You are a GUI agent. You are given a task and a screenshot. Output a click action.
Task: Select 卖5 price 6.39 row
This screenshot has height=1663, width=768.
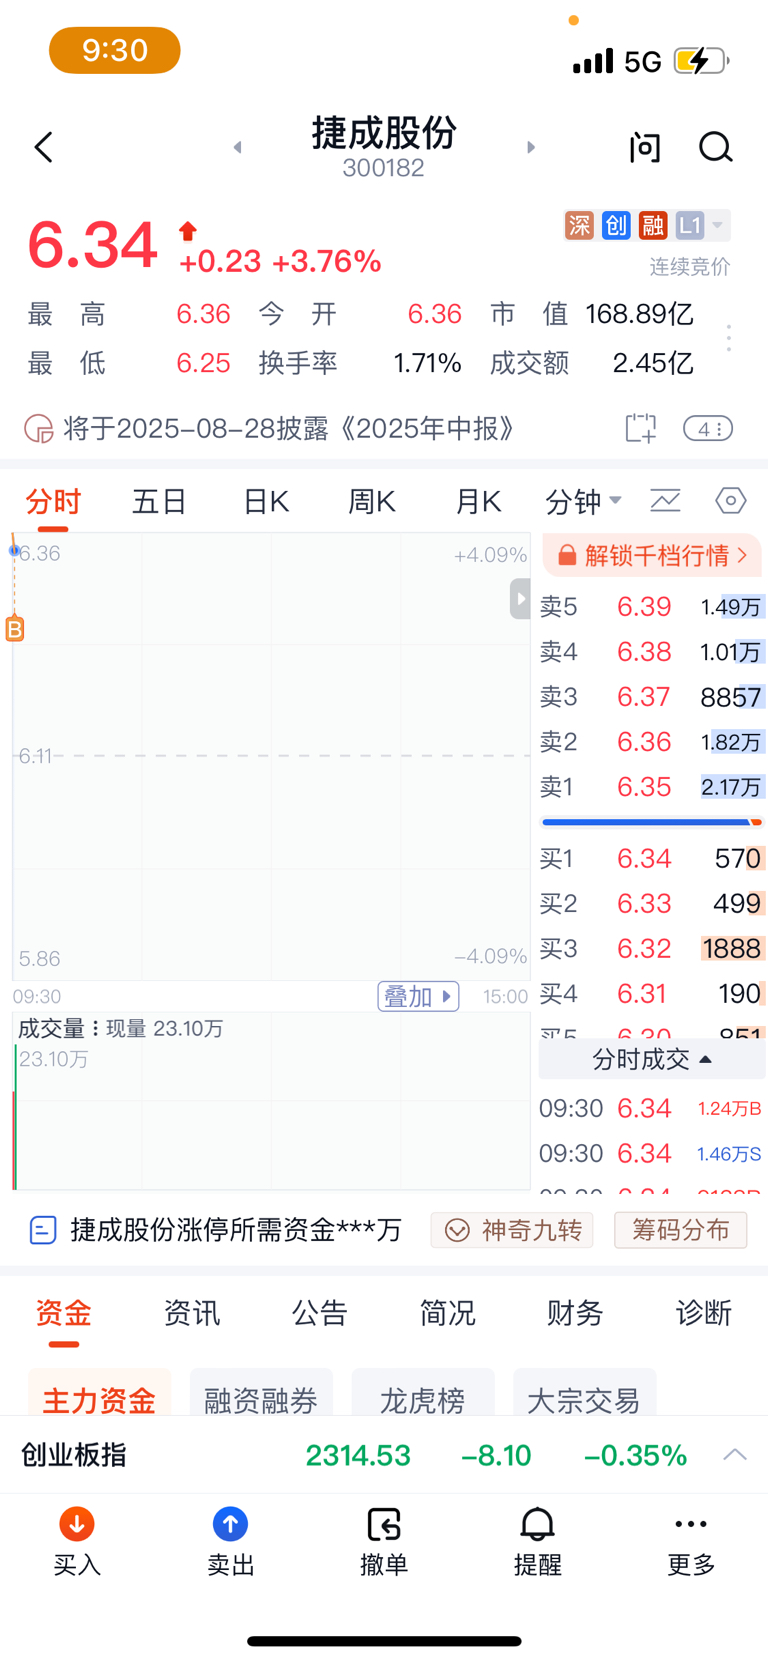[652, 607]
